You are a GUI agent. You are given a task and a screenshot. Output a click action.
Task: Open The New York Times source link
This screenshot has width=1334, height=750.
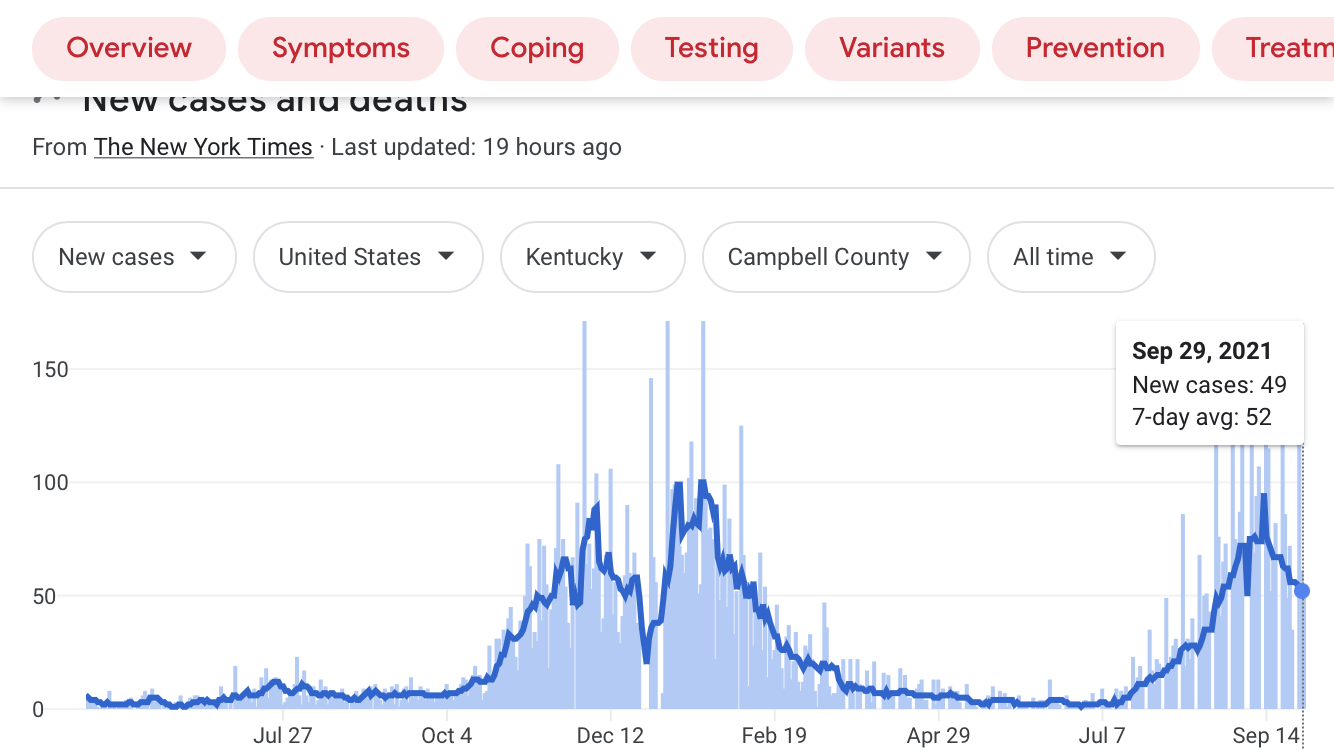pos(203,147)
